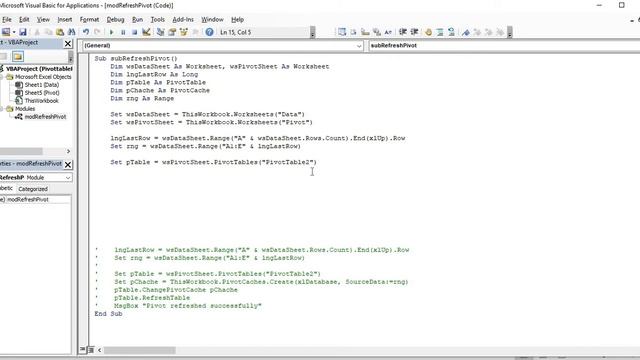The height and width of the screenshot is (360, 640).
Task: Open the Standard toolbar options handle
Action: 312,32
